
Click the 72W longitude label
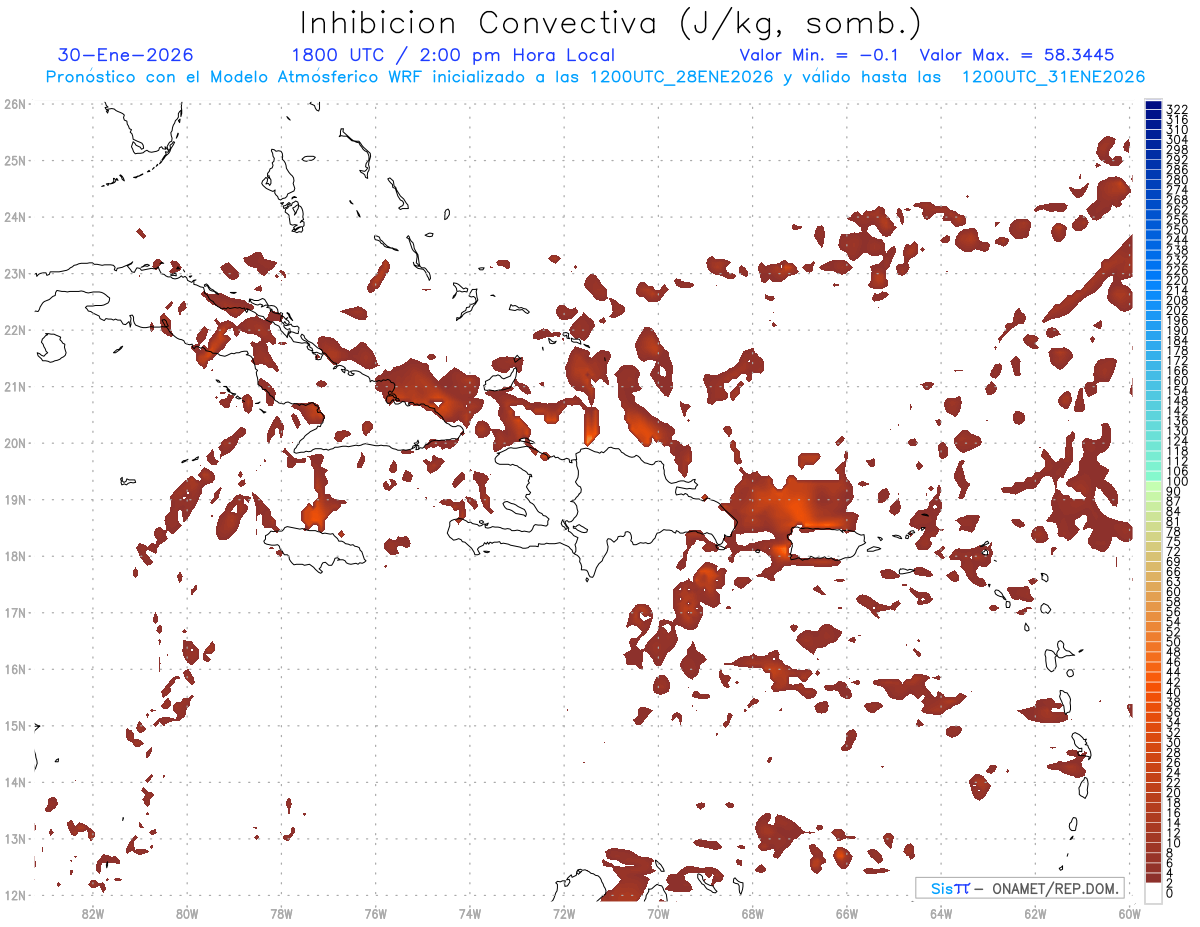click(564, 912)
